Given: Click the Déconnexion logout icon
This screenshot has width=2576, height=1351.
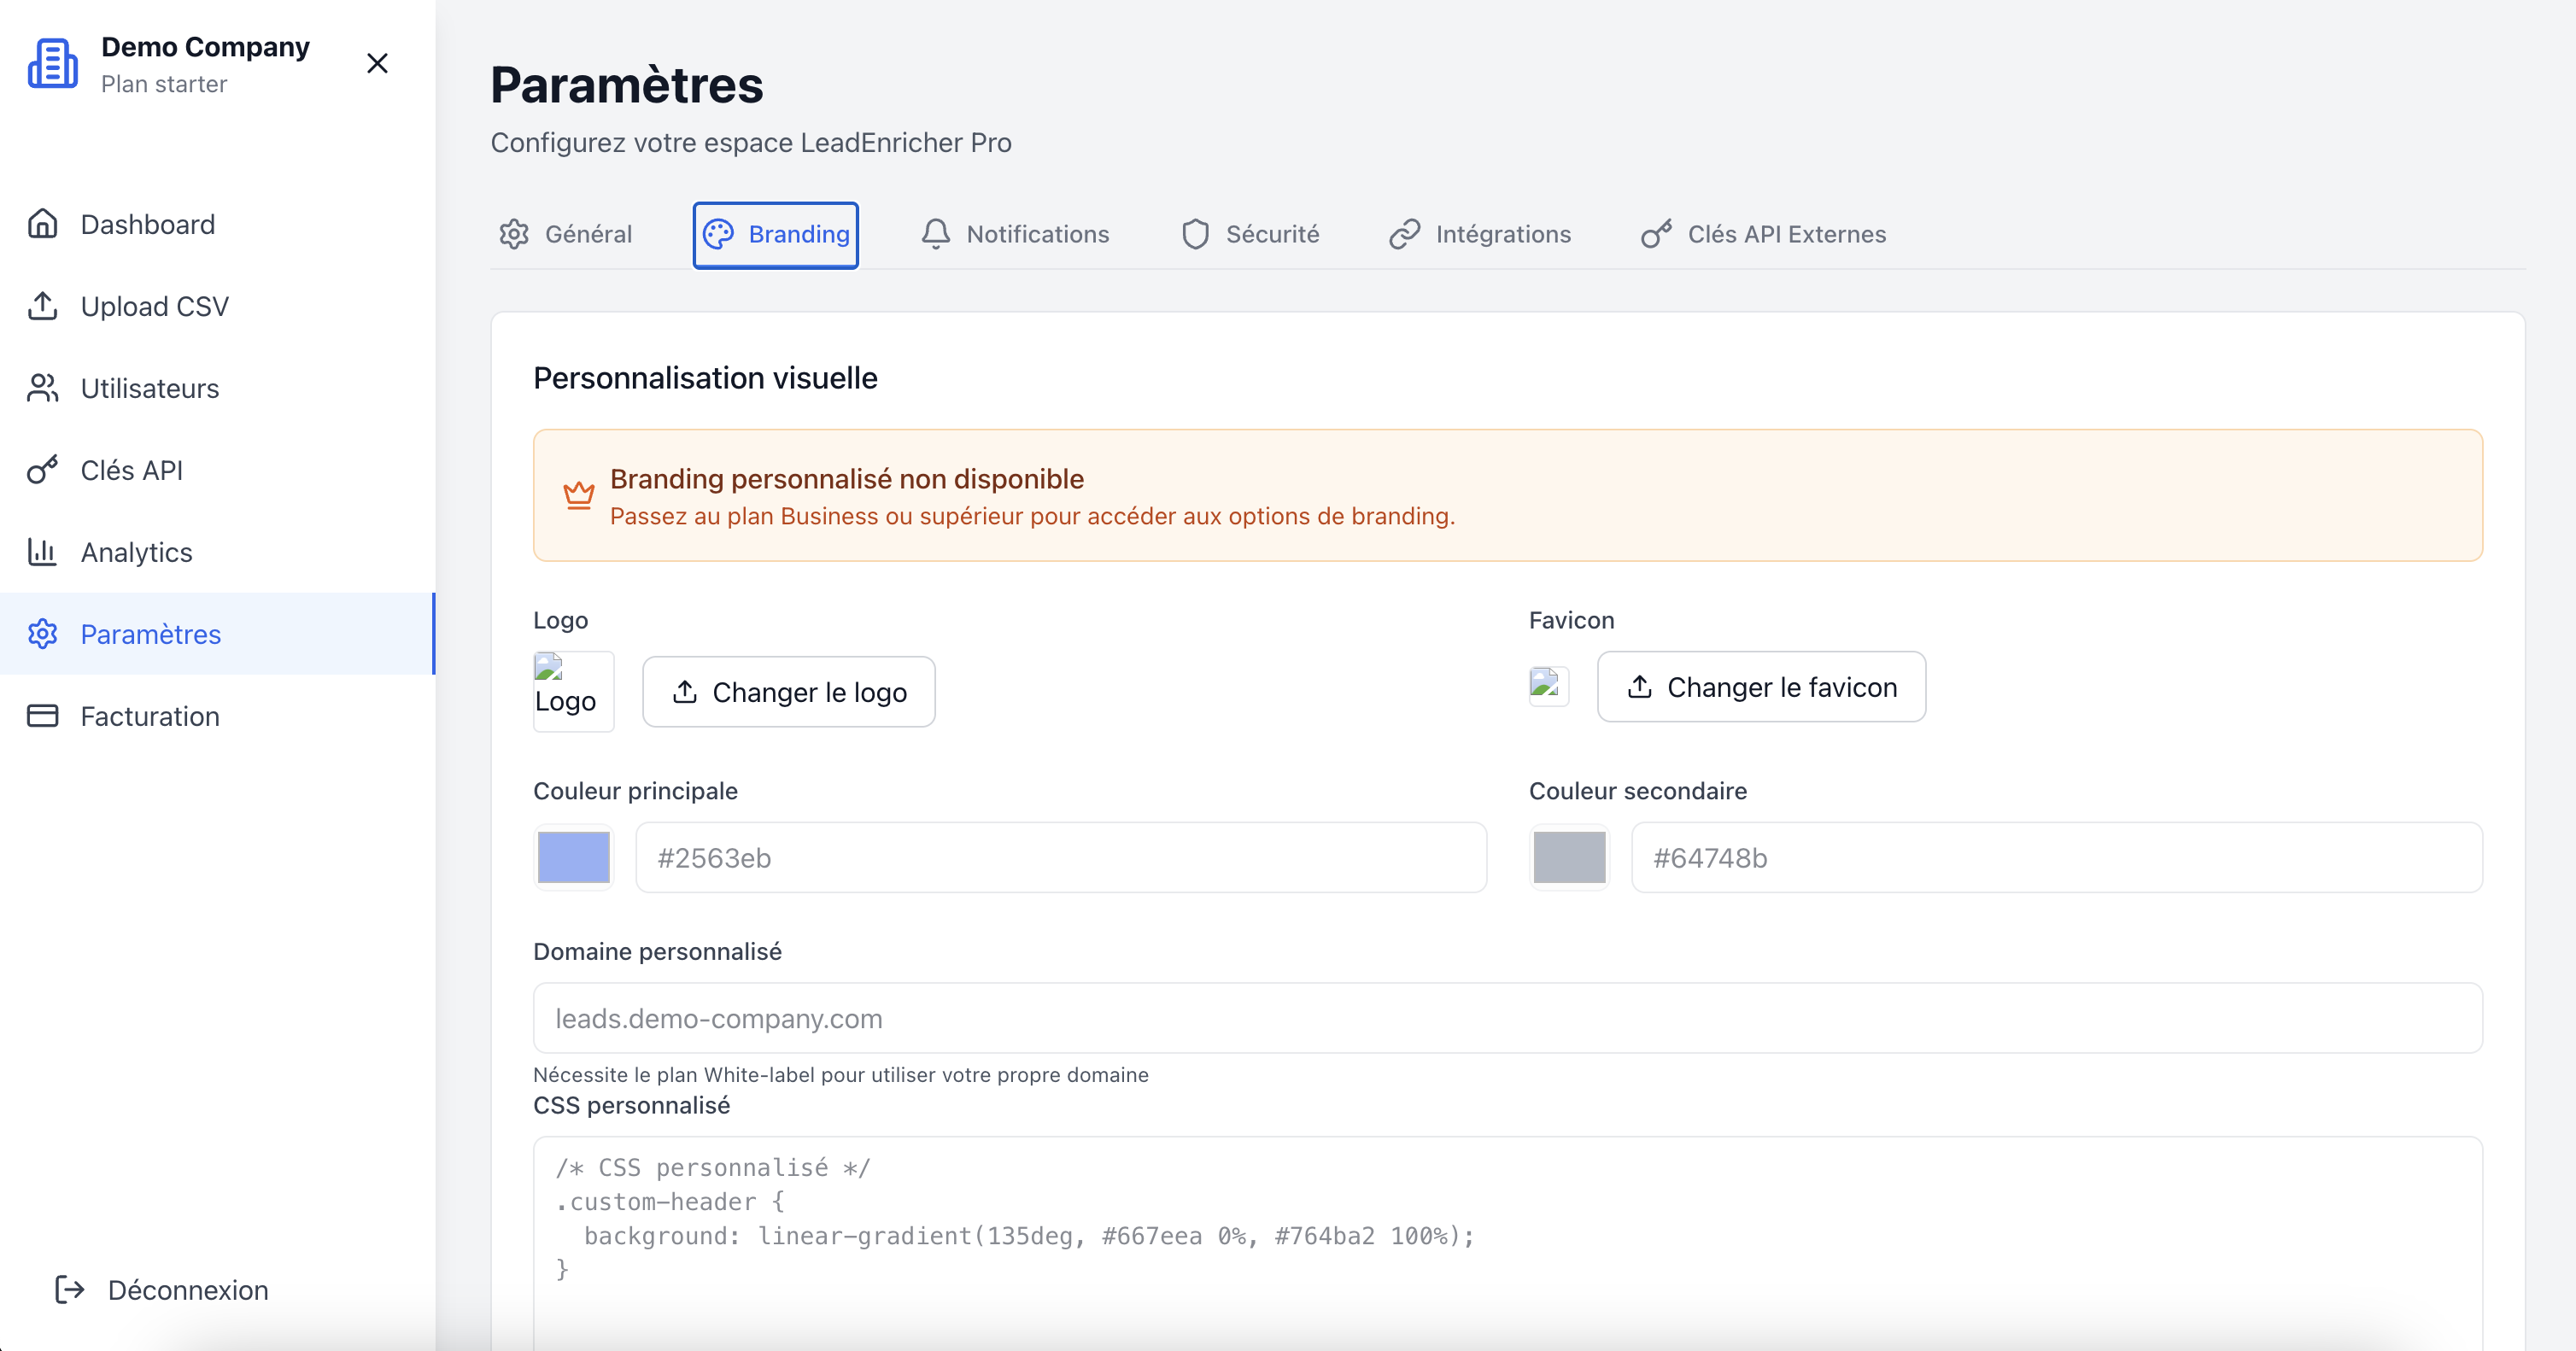Looking at the screenshot, I should (69, 1290).
